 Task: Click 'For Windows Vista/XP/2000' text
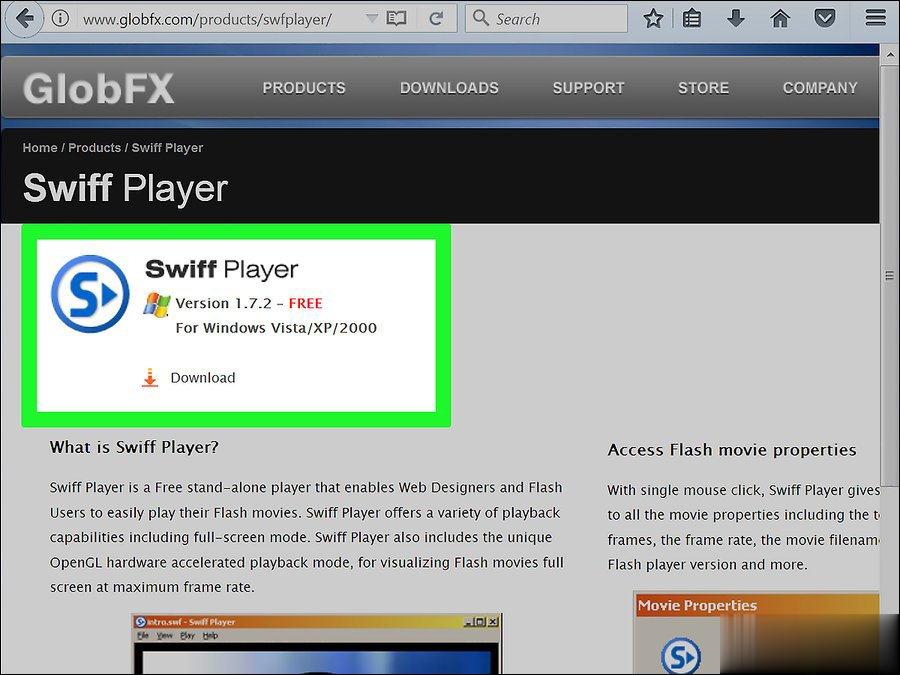[x=276, y=328]
